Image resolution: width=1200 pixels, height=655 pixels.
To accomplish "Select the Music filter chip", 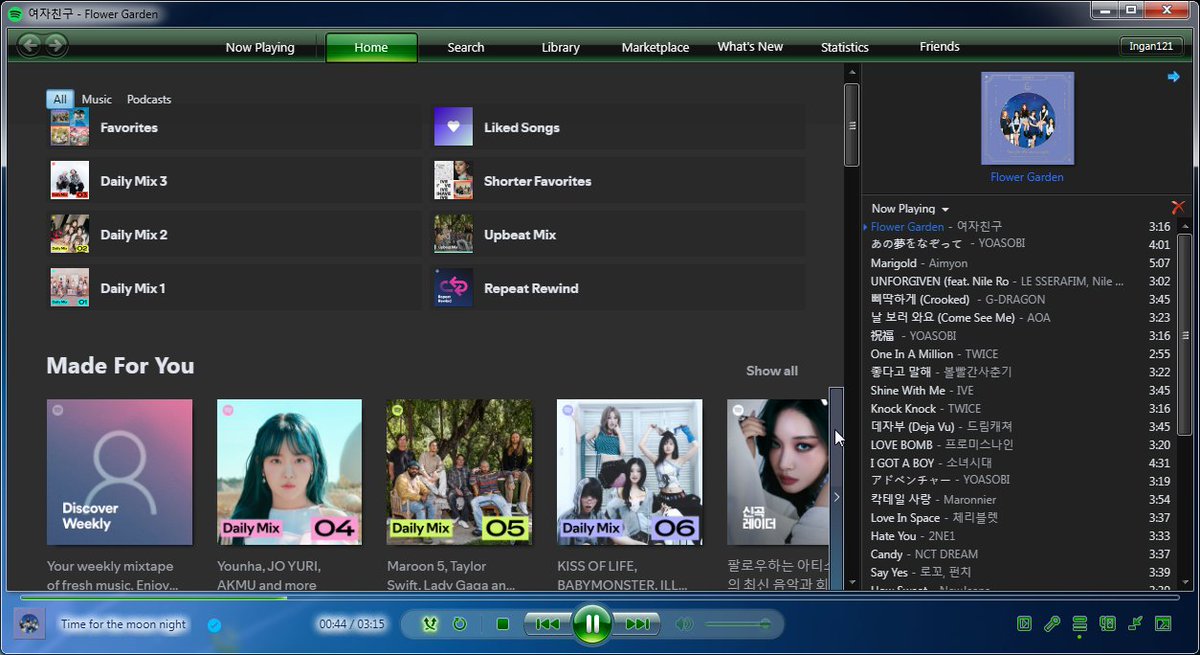I will 97,99.
